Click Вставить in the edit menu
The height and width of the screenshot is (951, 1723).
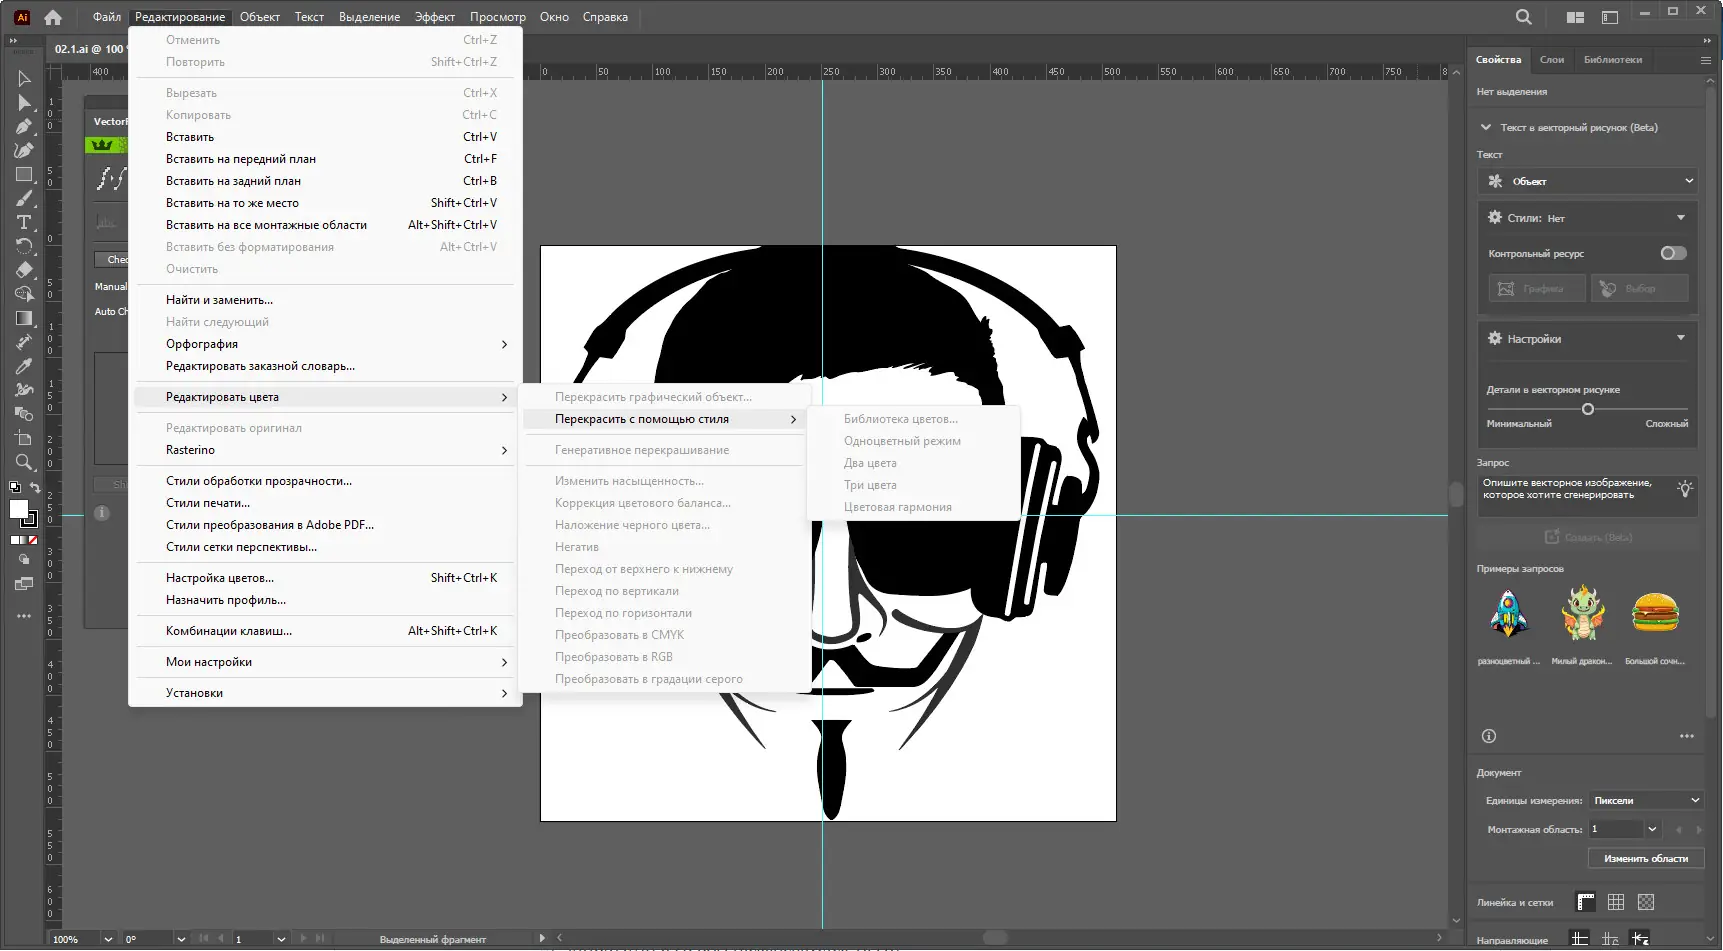pyautogui.click(x=190, y=137)
